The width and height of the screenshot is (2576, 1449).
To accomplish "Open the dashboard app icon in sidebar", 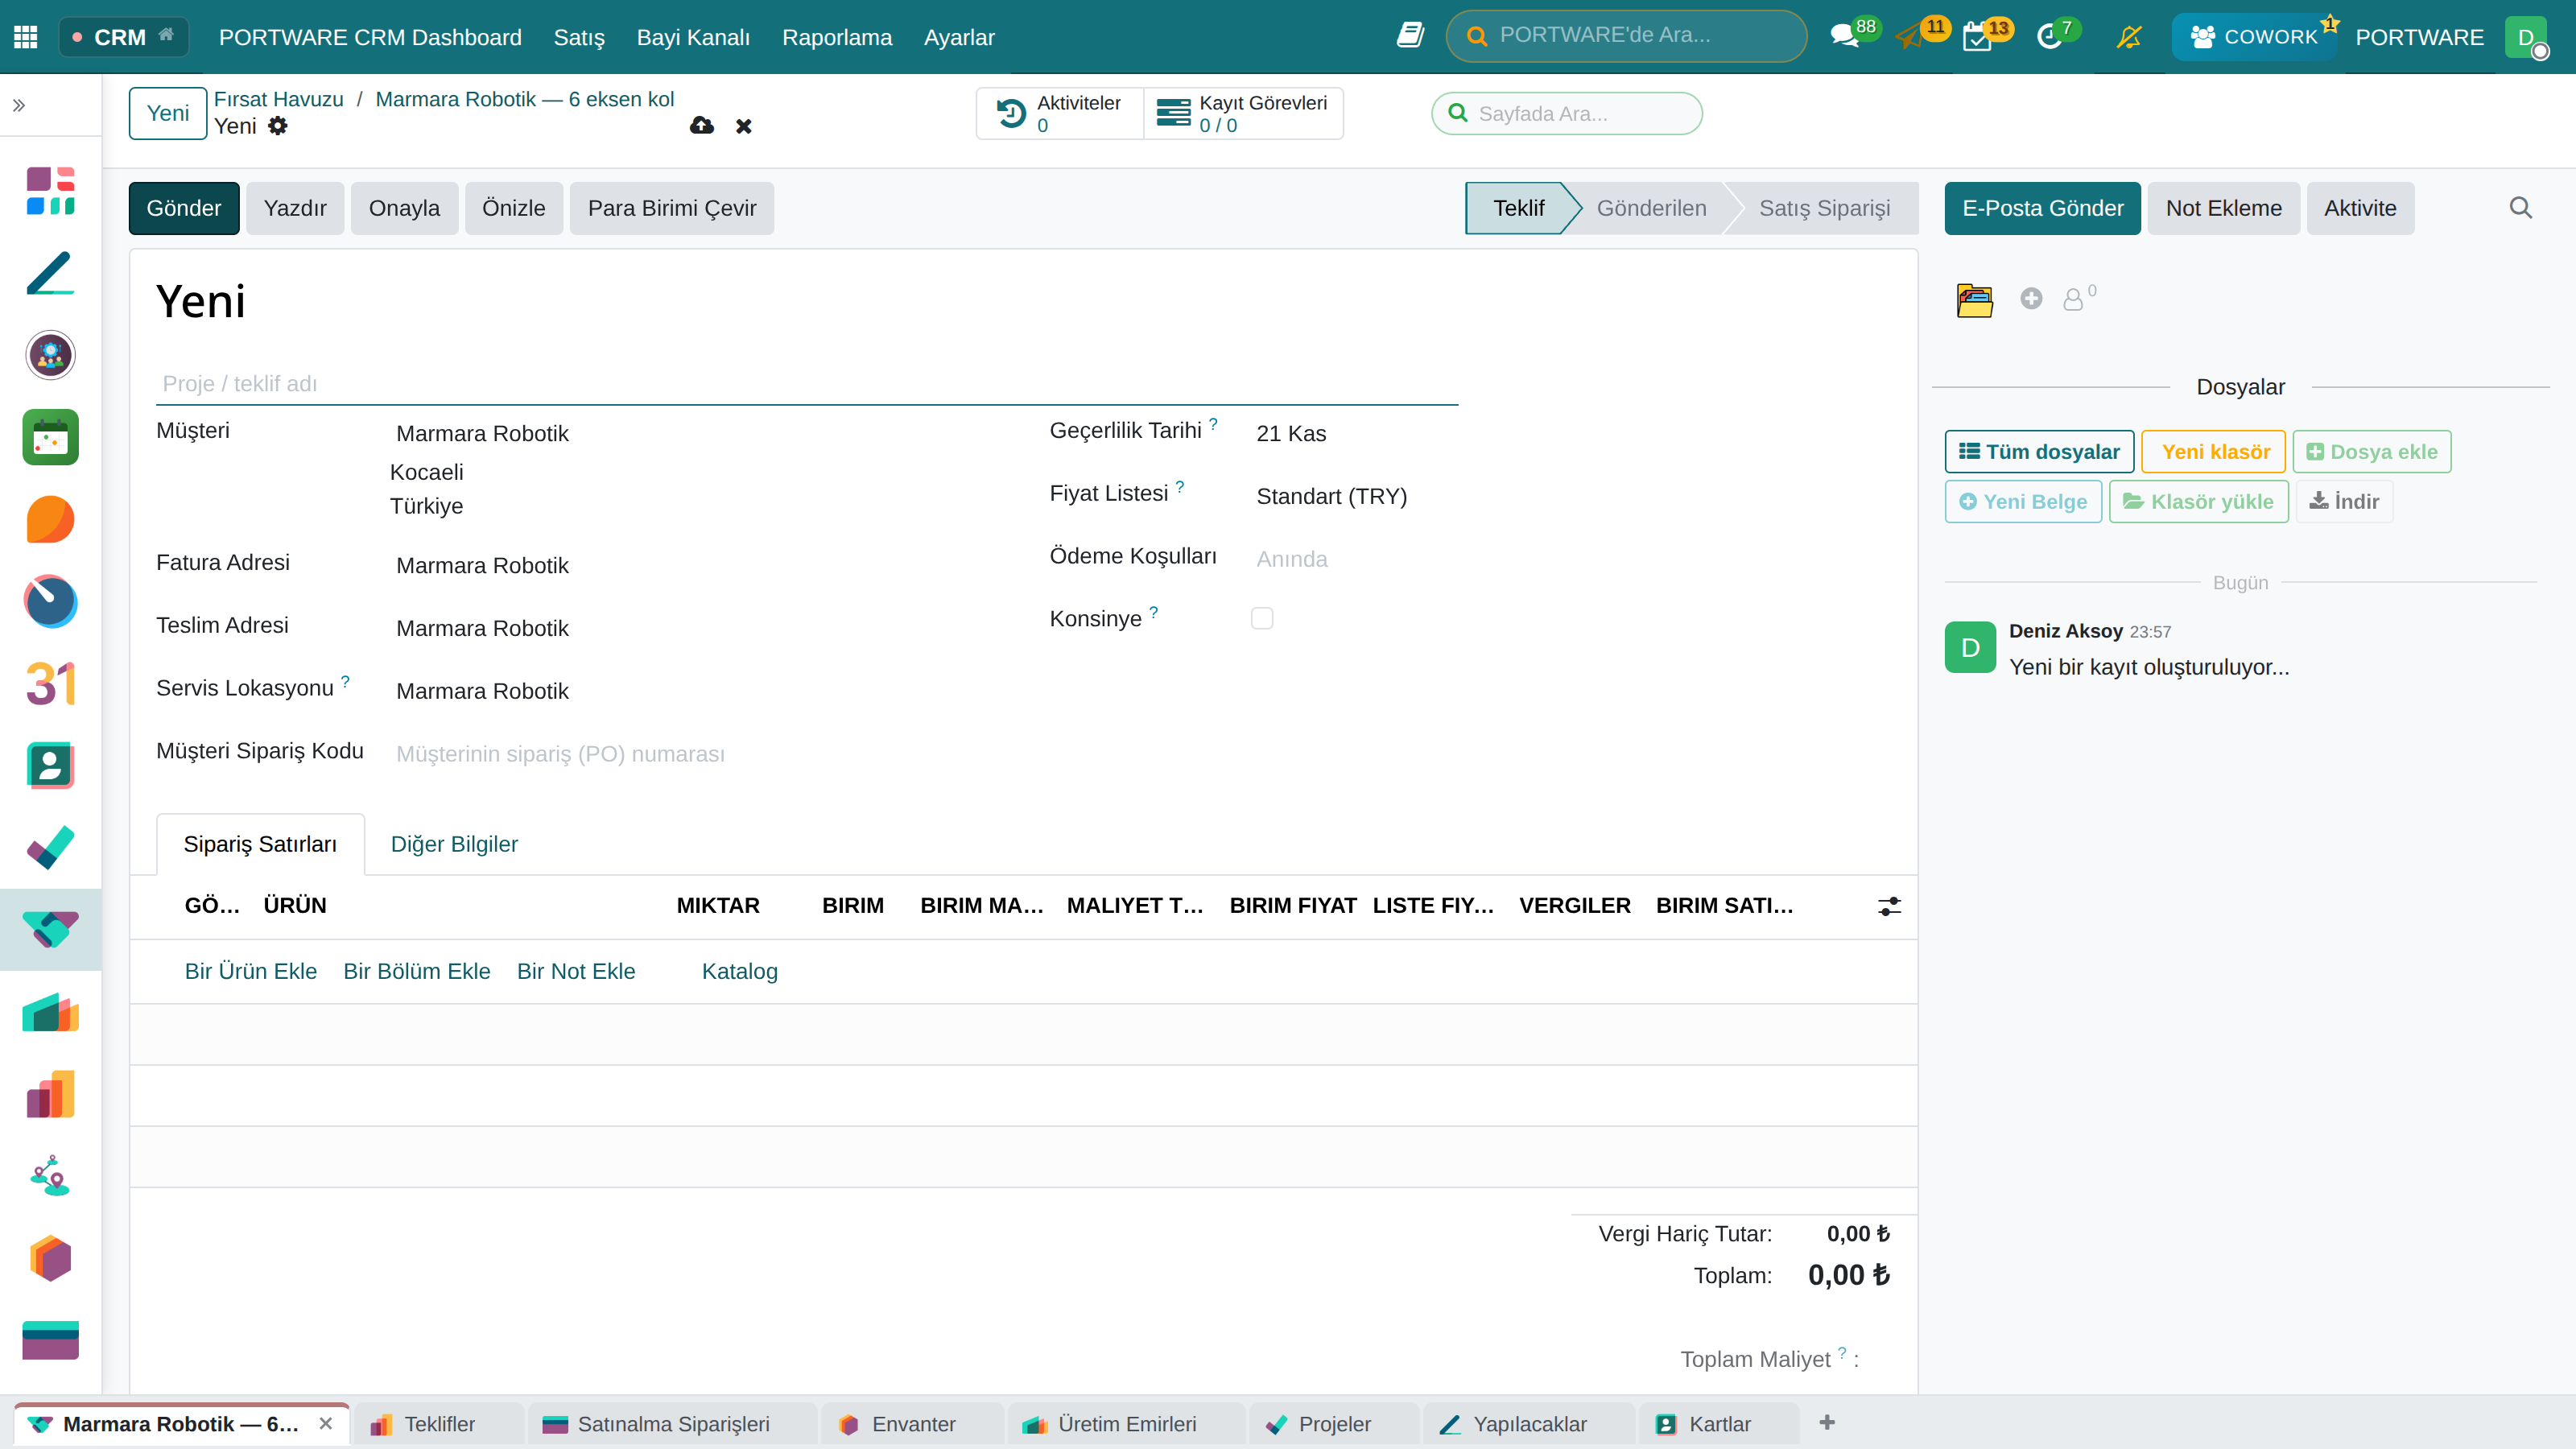I will tap(50, 191).
